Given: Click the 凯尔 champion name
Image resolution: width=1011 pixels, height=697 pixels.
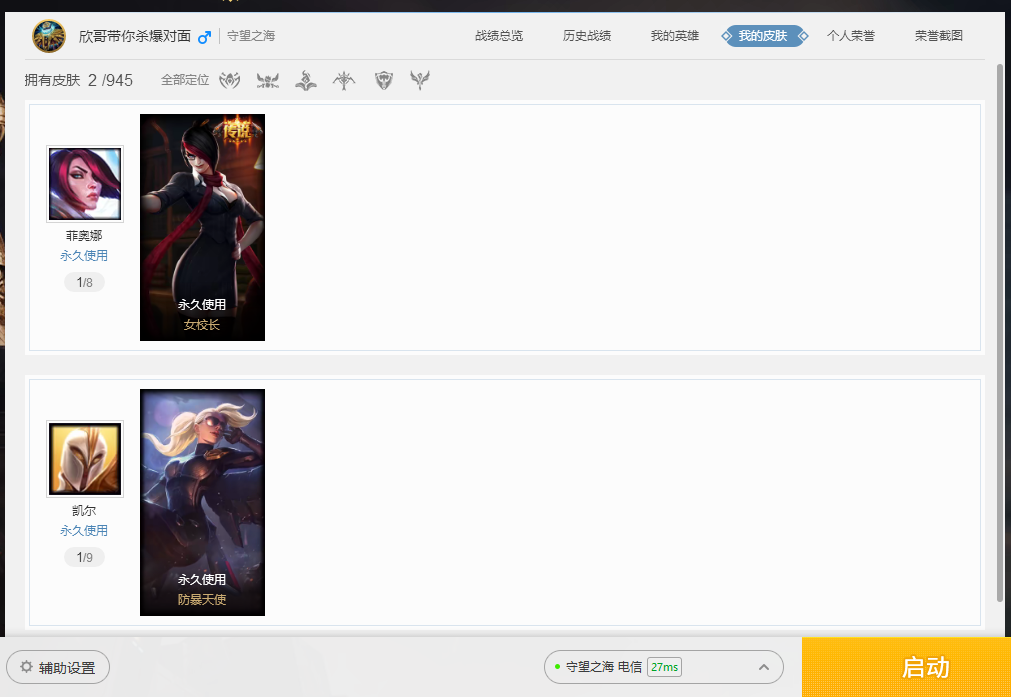Looking at the screenshot, I should (84, 511).
